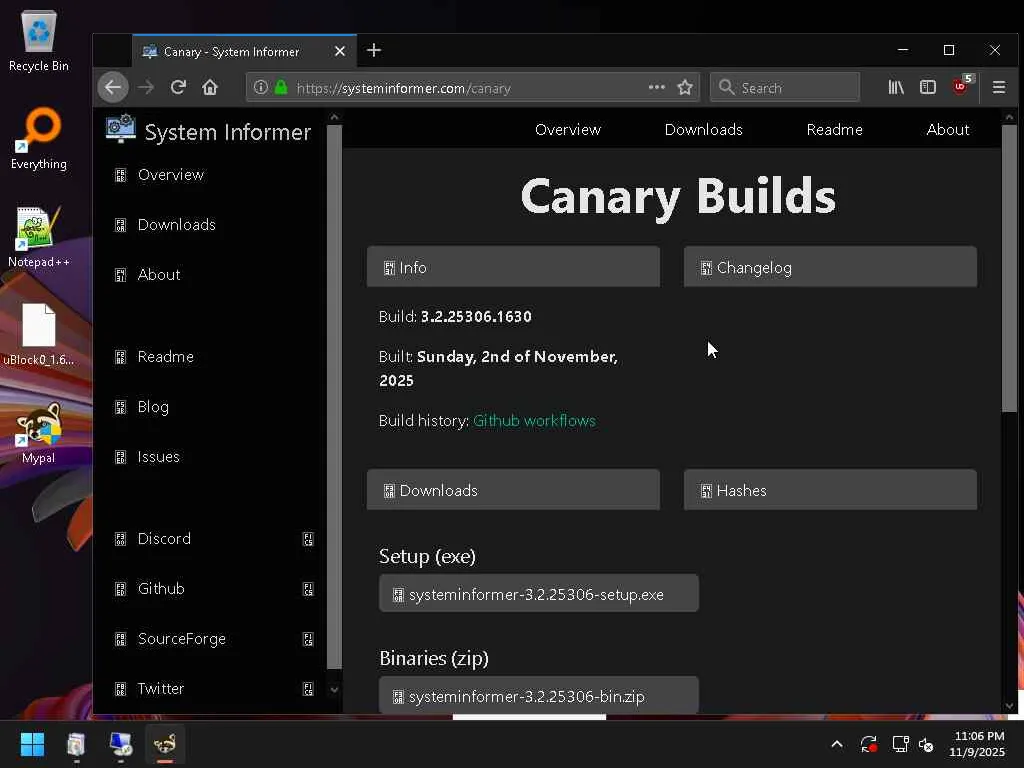Open Readme in left sidebar
Viewport: 1024px width, 768px height.
(165, 357)
